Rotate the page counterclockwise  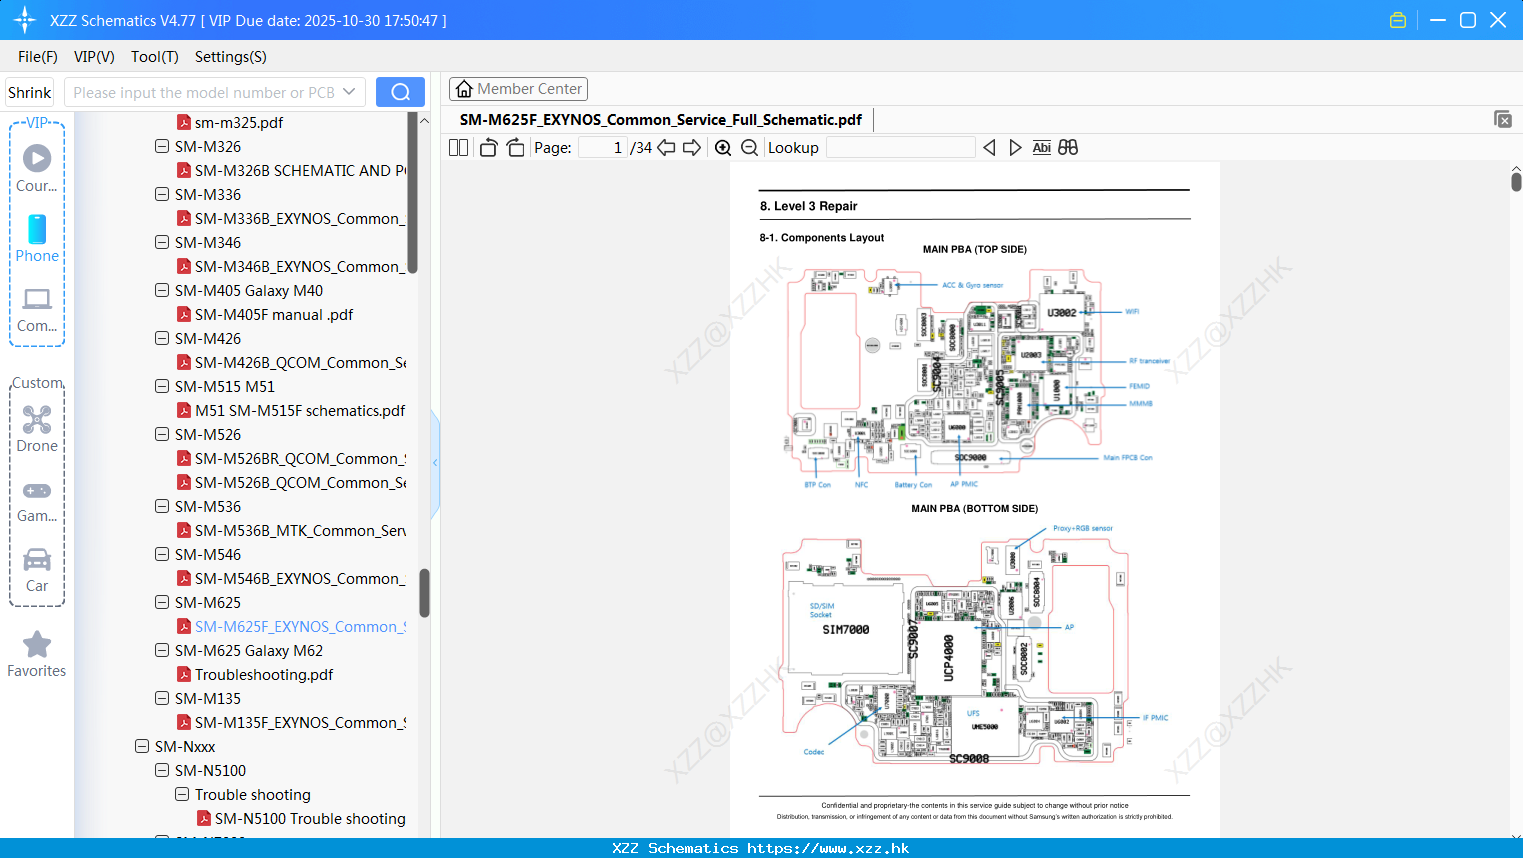tap(488, 147)
